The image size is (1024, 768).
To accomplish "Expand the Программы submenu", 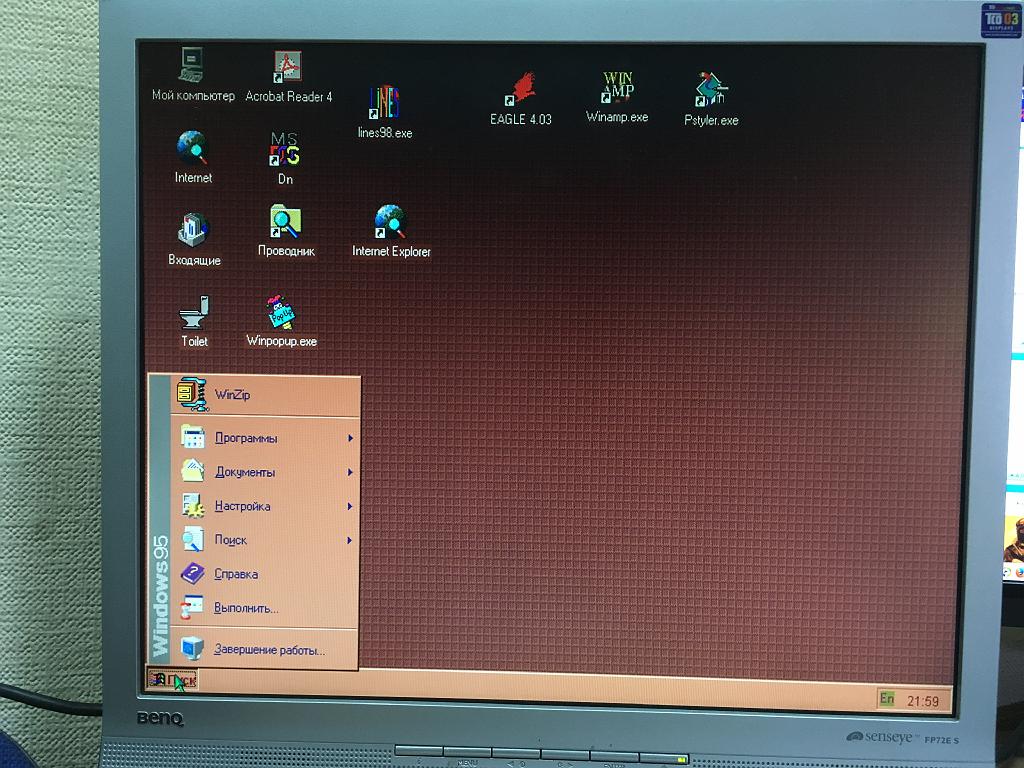I will coord(246,438).
